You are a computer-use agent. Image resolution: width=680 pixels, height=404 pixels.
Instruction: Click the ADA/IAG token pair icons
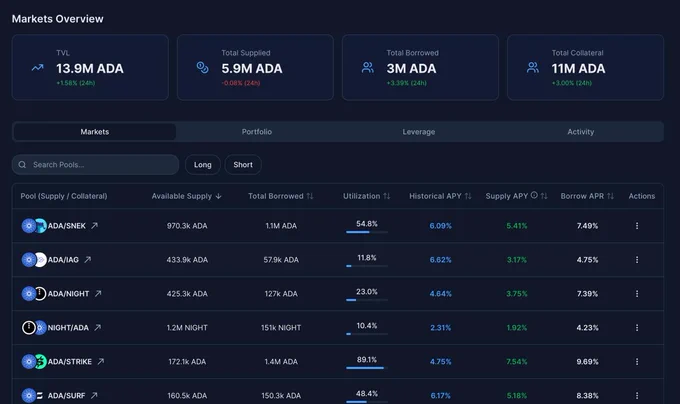(34, 260)
